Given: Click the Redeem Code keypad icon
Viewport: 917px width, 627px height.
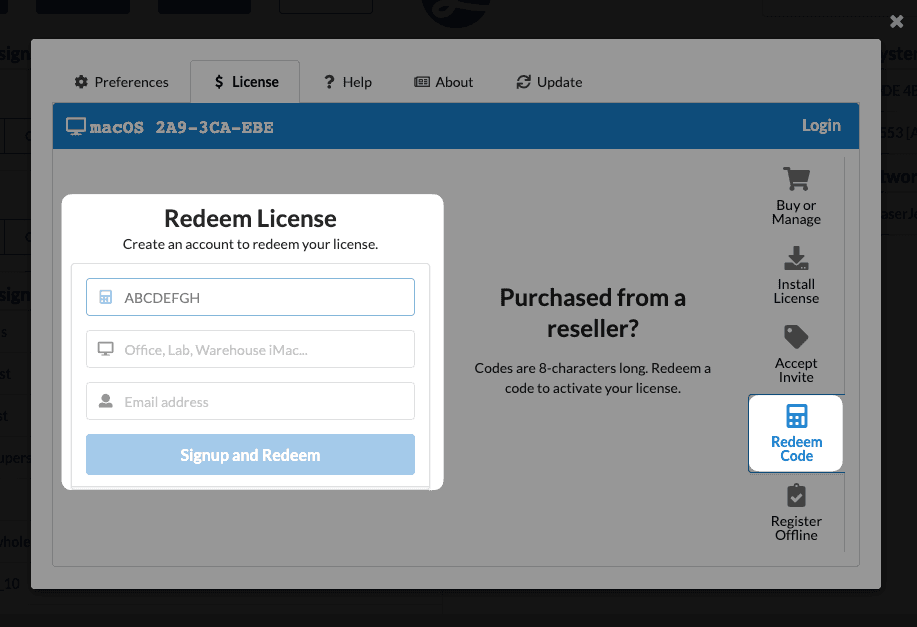Looking at the screenshot, I should 796,414.
